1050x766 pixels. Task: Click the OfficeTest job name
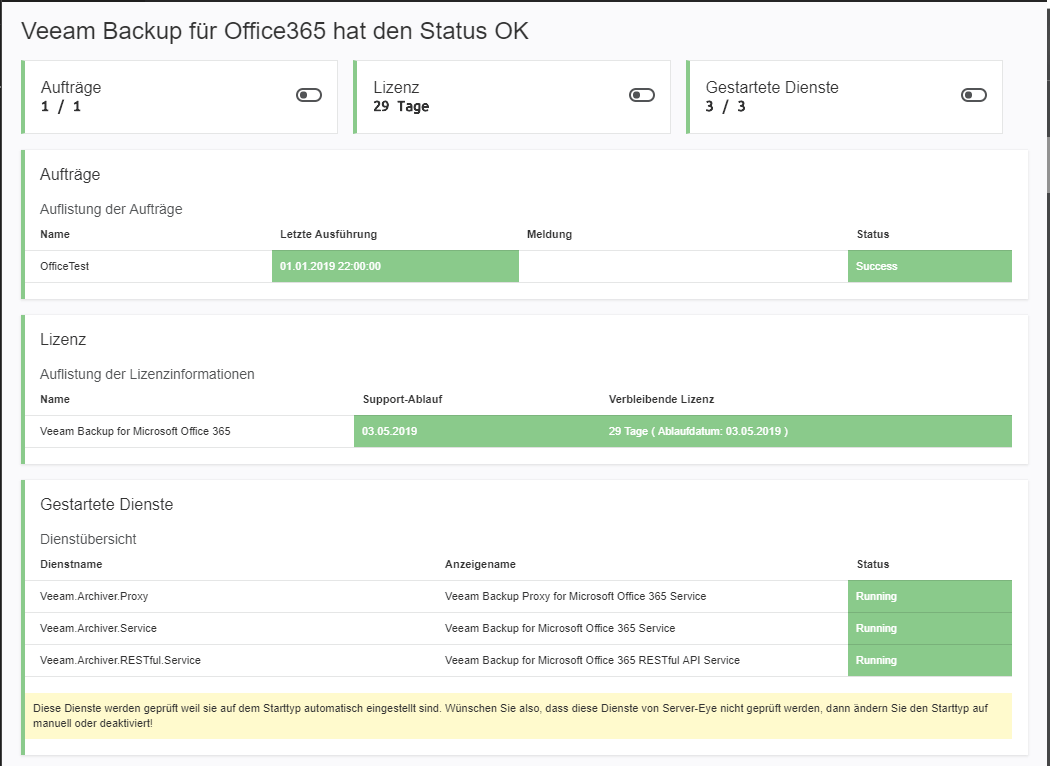65,267
